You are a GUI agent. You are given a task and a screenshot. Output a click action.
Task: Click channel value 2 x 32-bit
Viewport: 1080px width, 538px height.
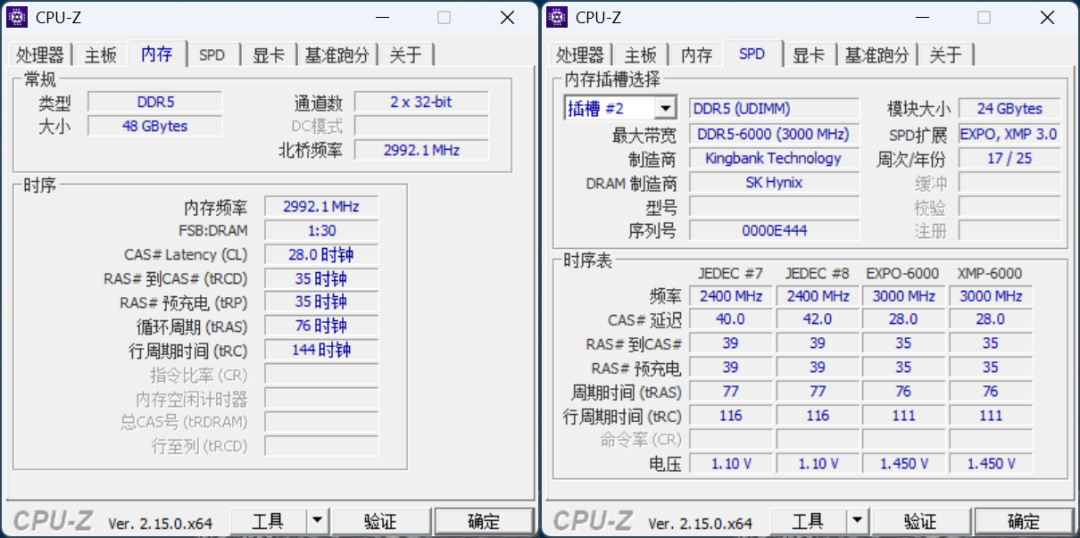422,103
